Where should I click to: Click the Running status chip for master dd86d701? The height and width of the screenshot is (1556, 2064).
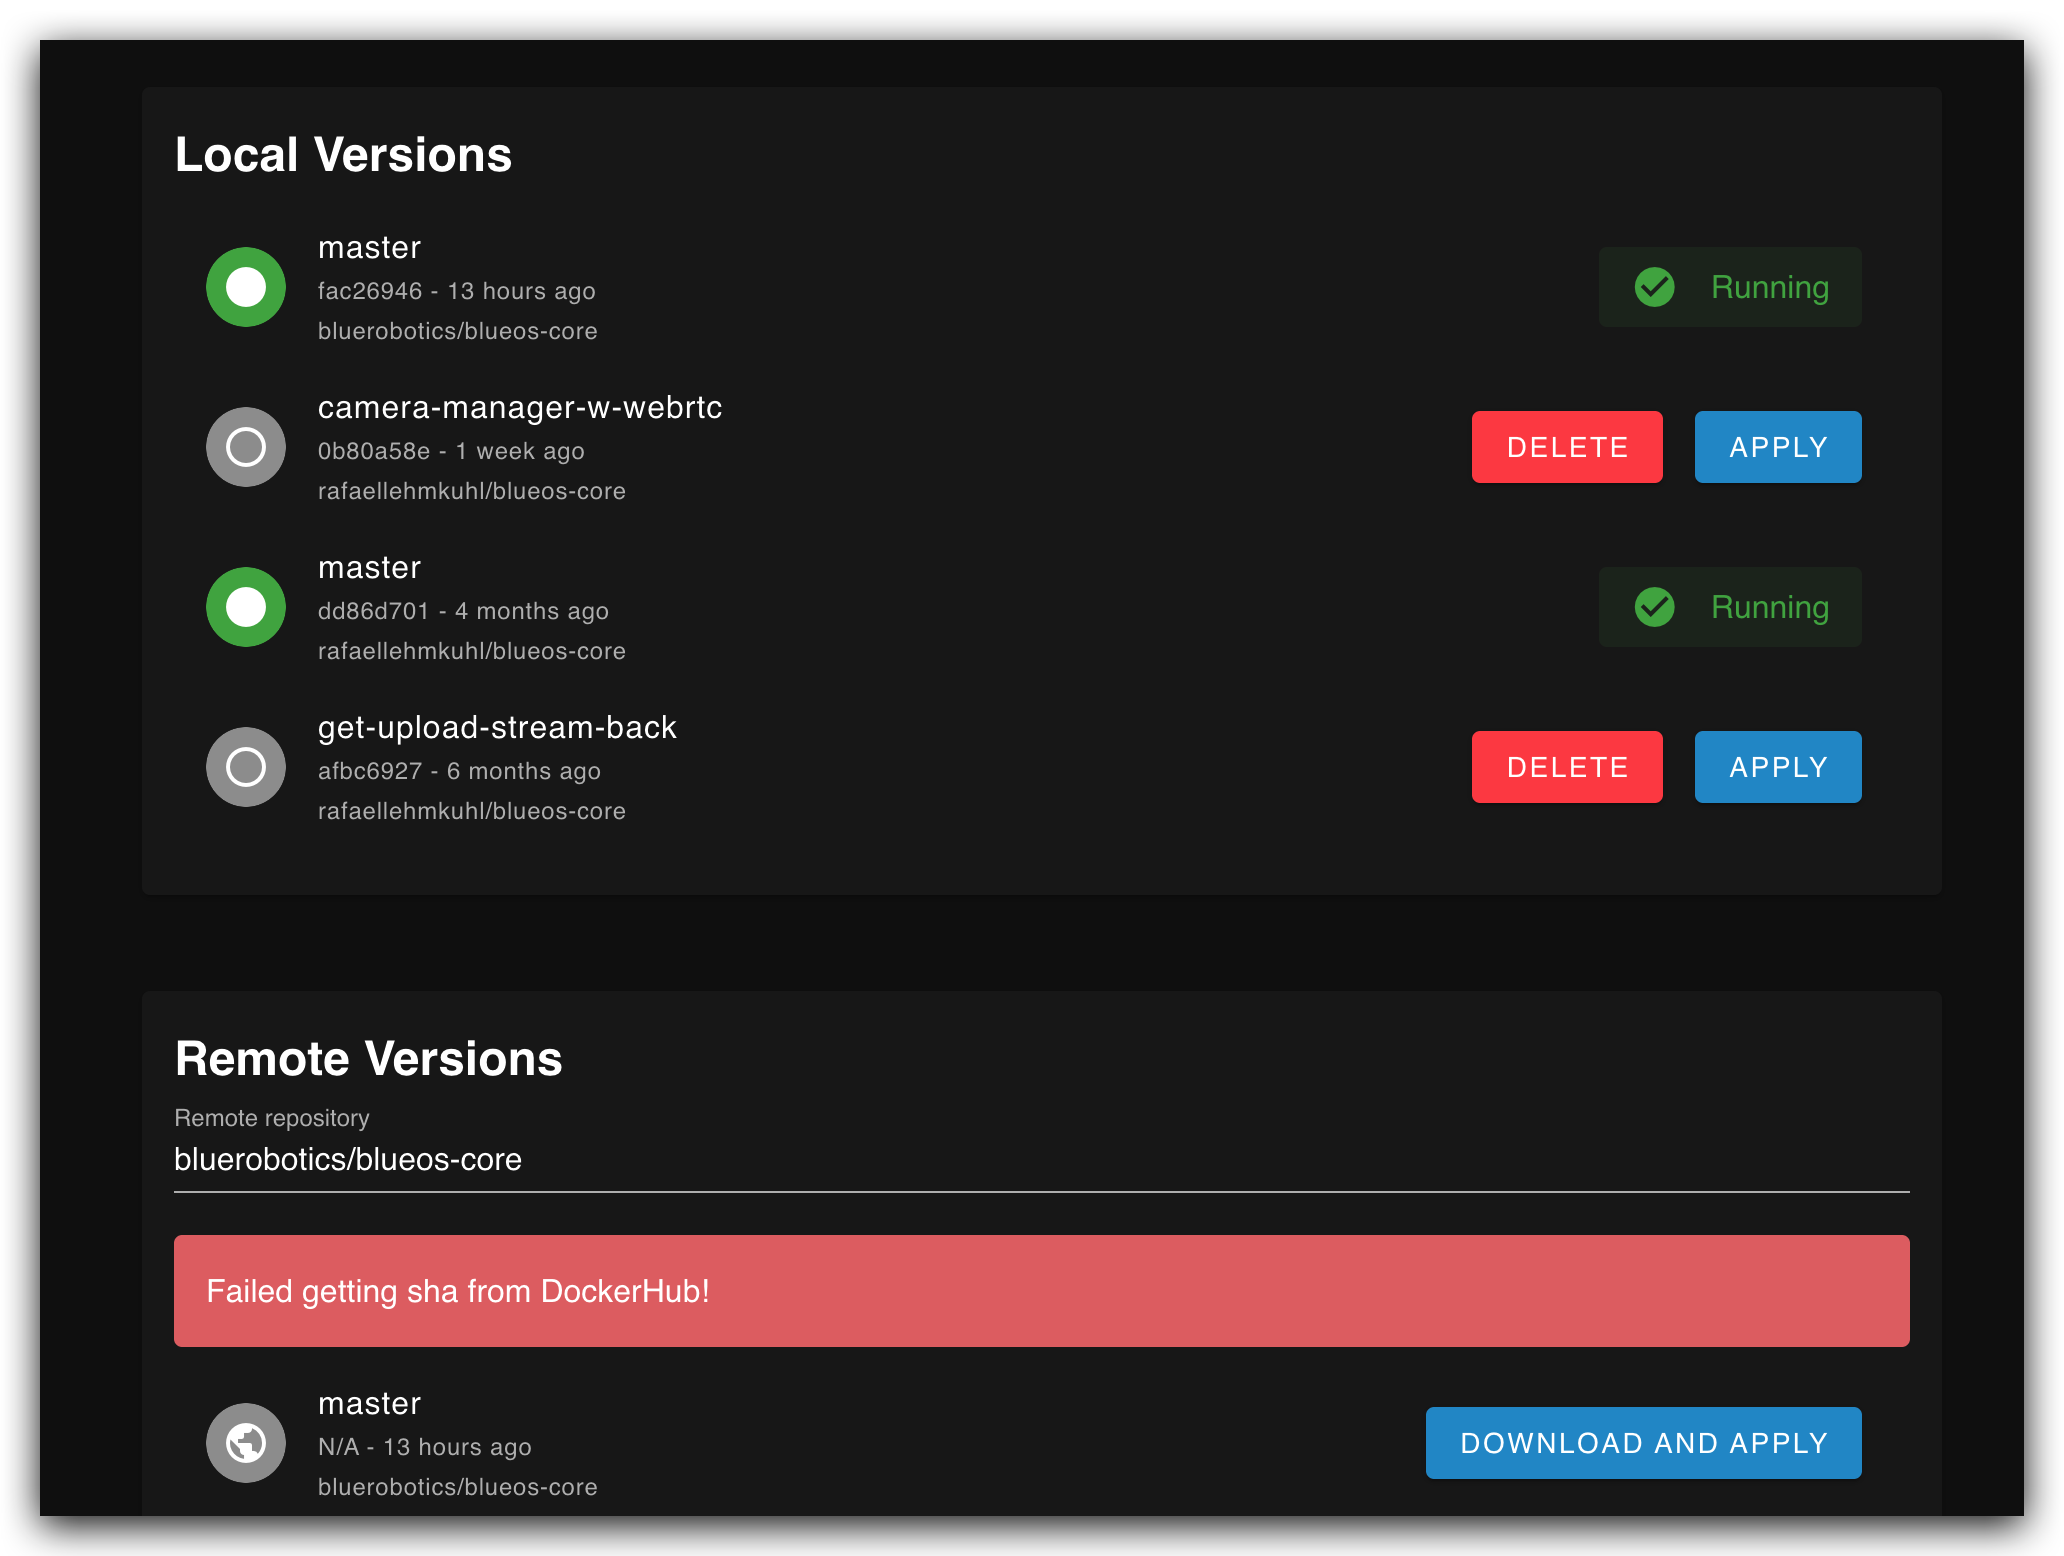pos(1730,607)
